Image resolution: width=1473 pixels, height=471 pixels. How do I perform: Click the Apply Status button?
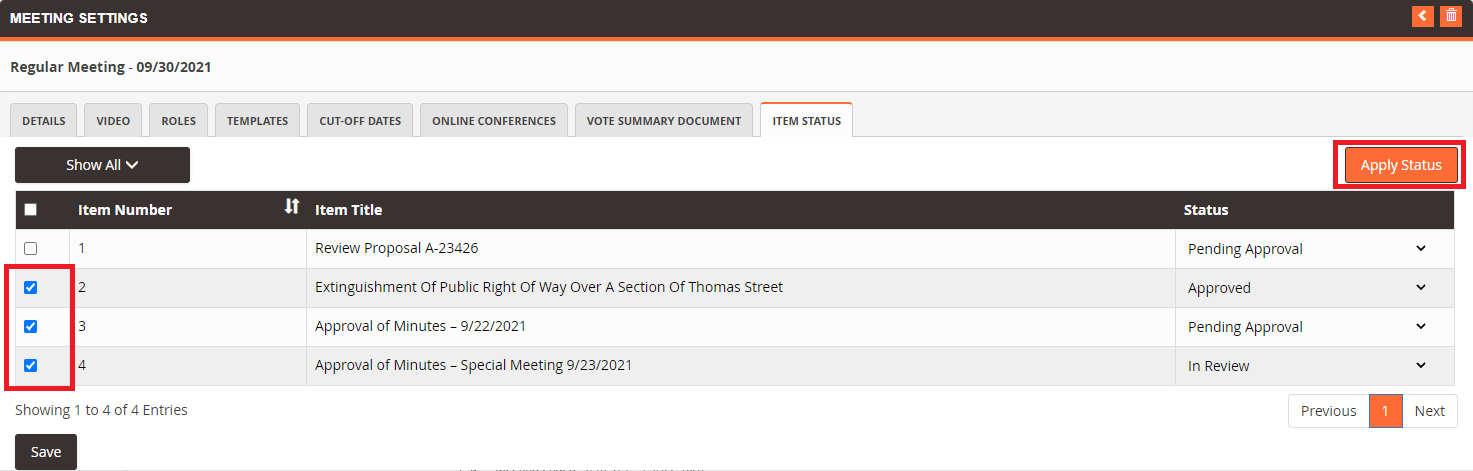click(1401, 165)
